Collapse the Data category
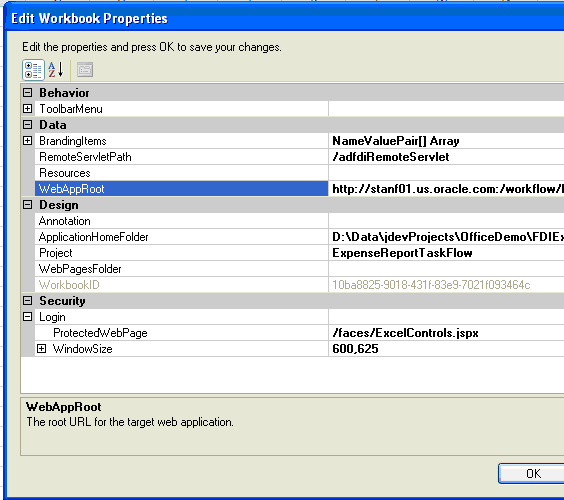The height and width of the screenshot is (500, 564). tap(27, 125)
